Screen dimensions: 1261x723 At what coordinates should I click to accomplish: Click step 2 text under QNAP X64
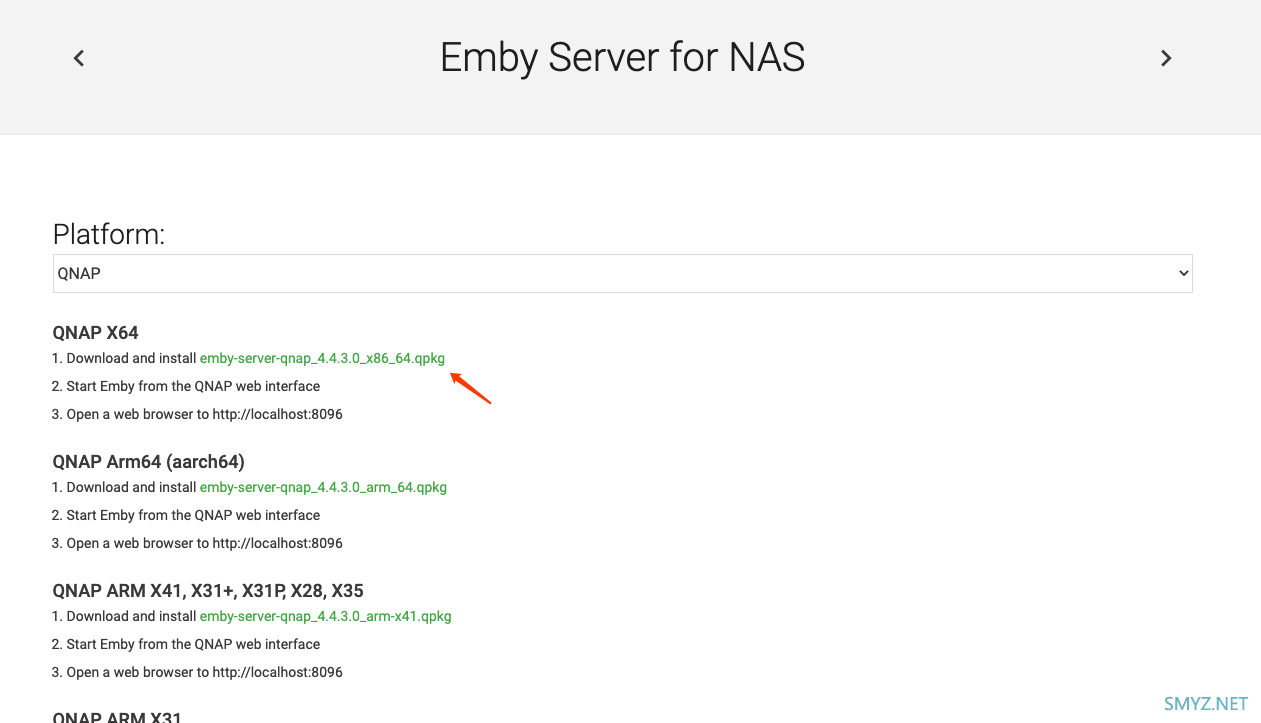click(186, 386)
